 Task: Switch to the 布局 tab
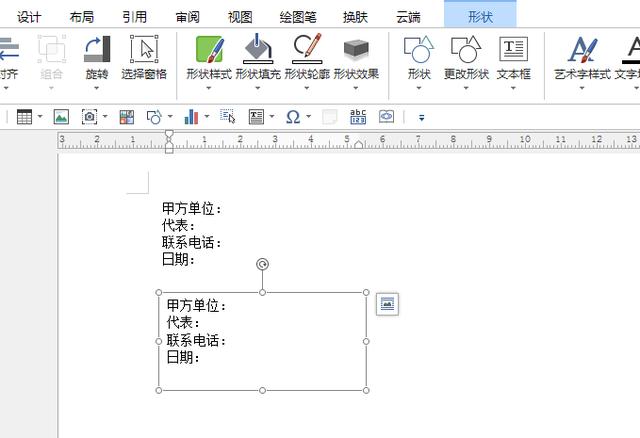82,17
